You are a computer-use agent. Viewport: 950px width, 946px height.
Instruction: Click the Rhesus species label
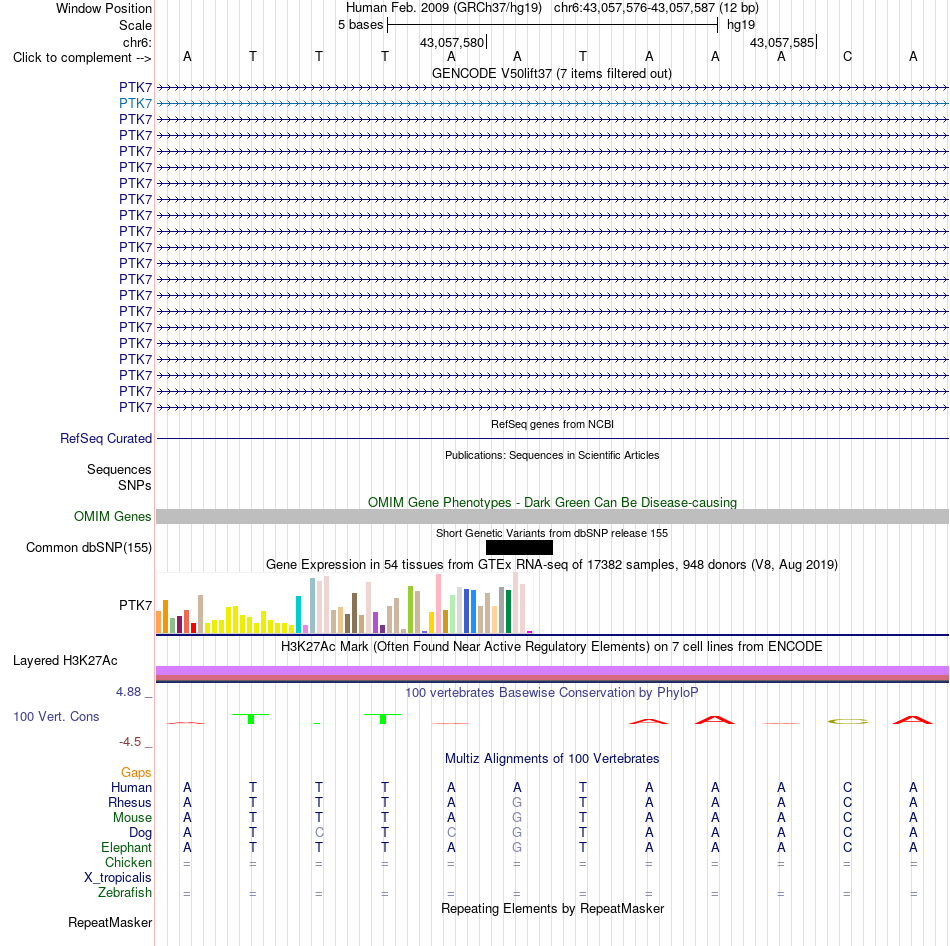[x=130, y=803]
